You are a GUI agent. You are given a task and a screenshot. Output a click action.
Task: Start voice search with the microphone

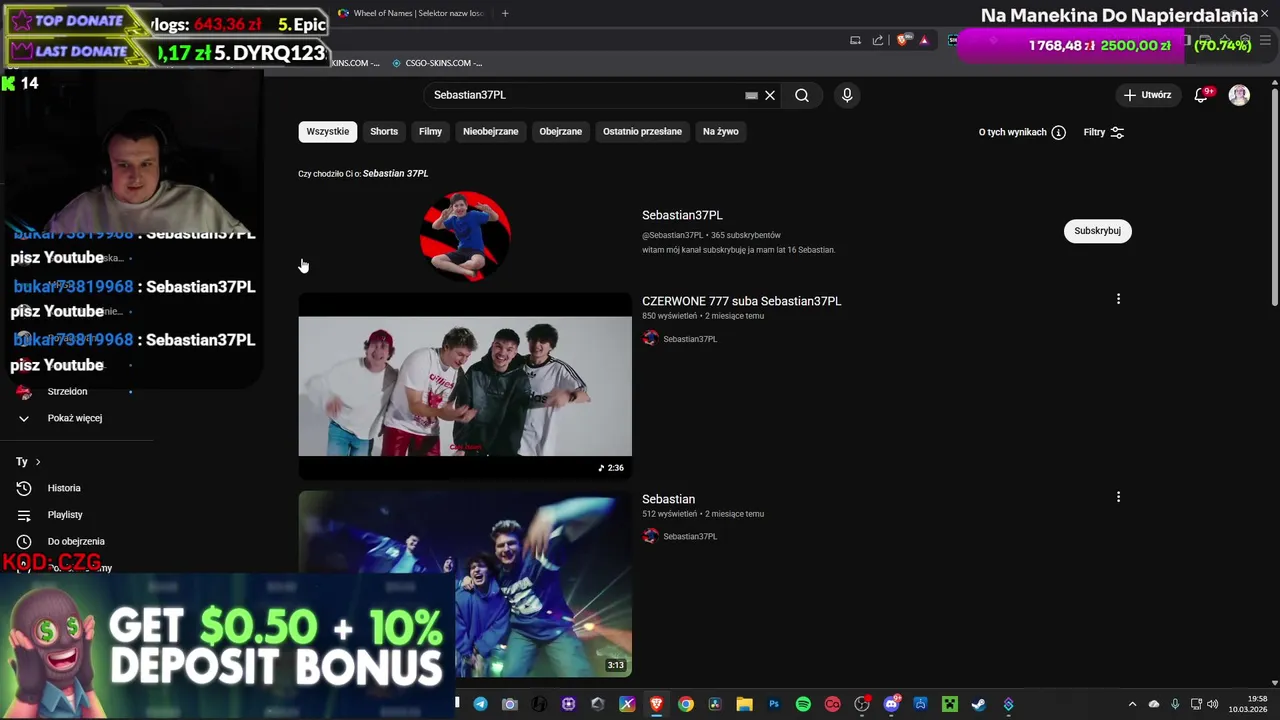[x=847, y=95]
